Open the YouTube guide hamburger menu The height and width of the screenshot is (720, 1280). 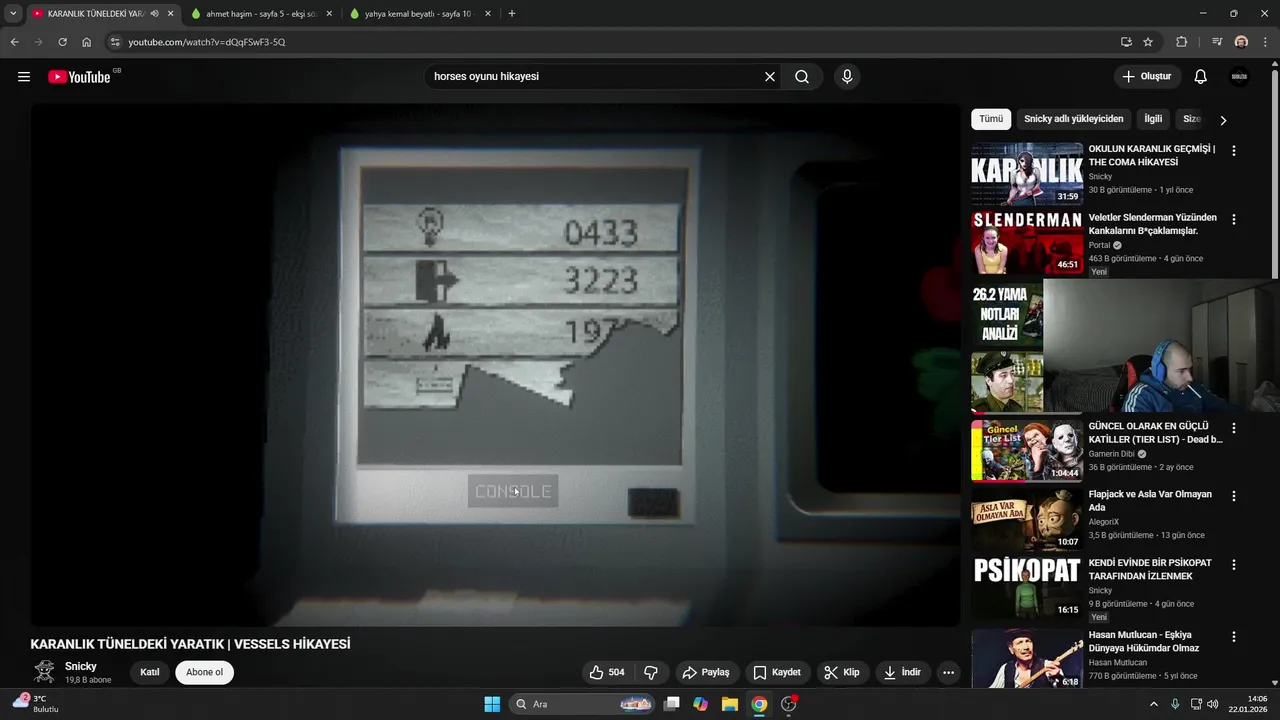24,77
